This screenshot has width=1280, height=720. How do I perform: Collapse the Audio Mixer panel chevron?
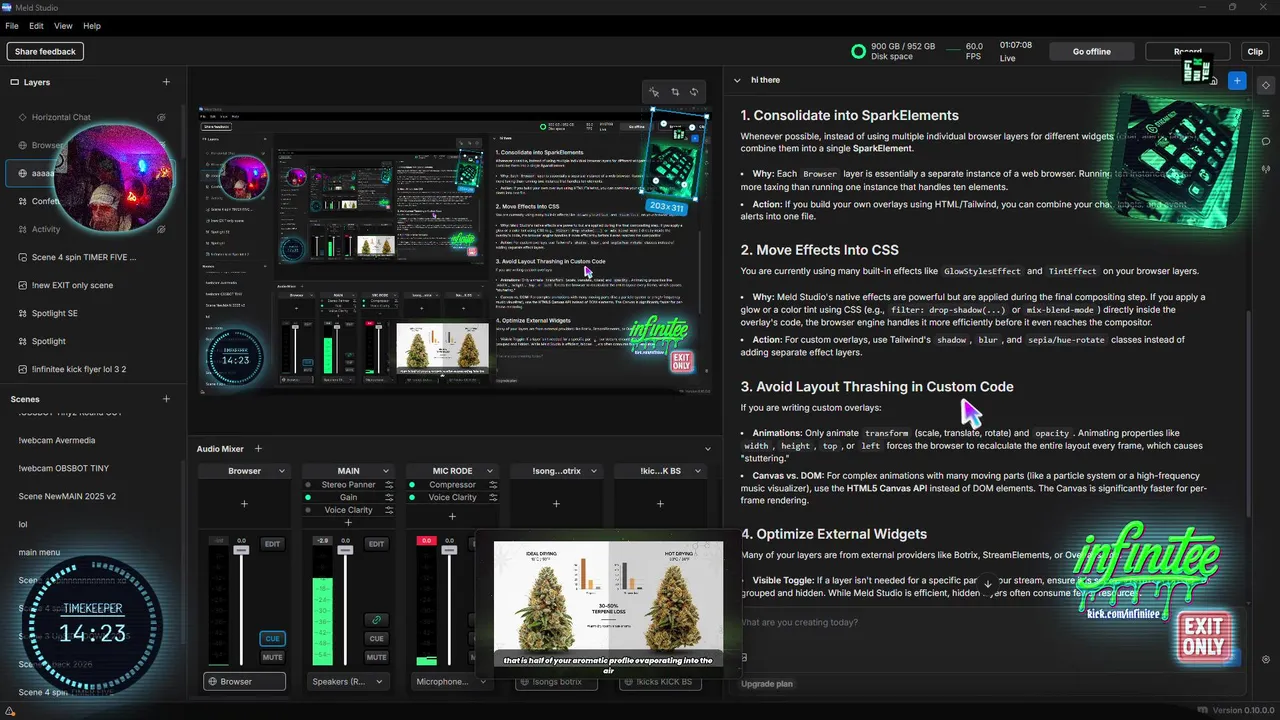(x=708, y=449)
